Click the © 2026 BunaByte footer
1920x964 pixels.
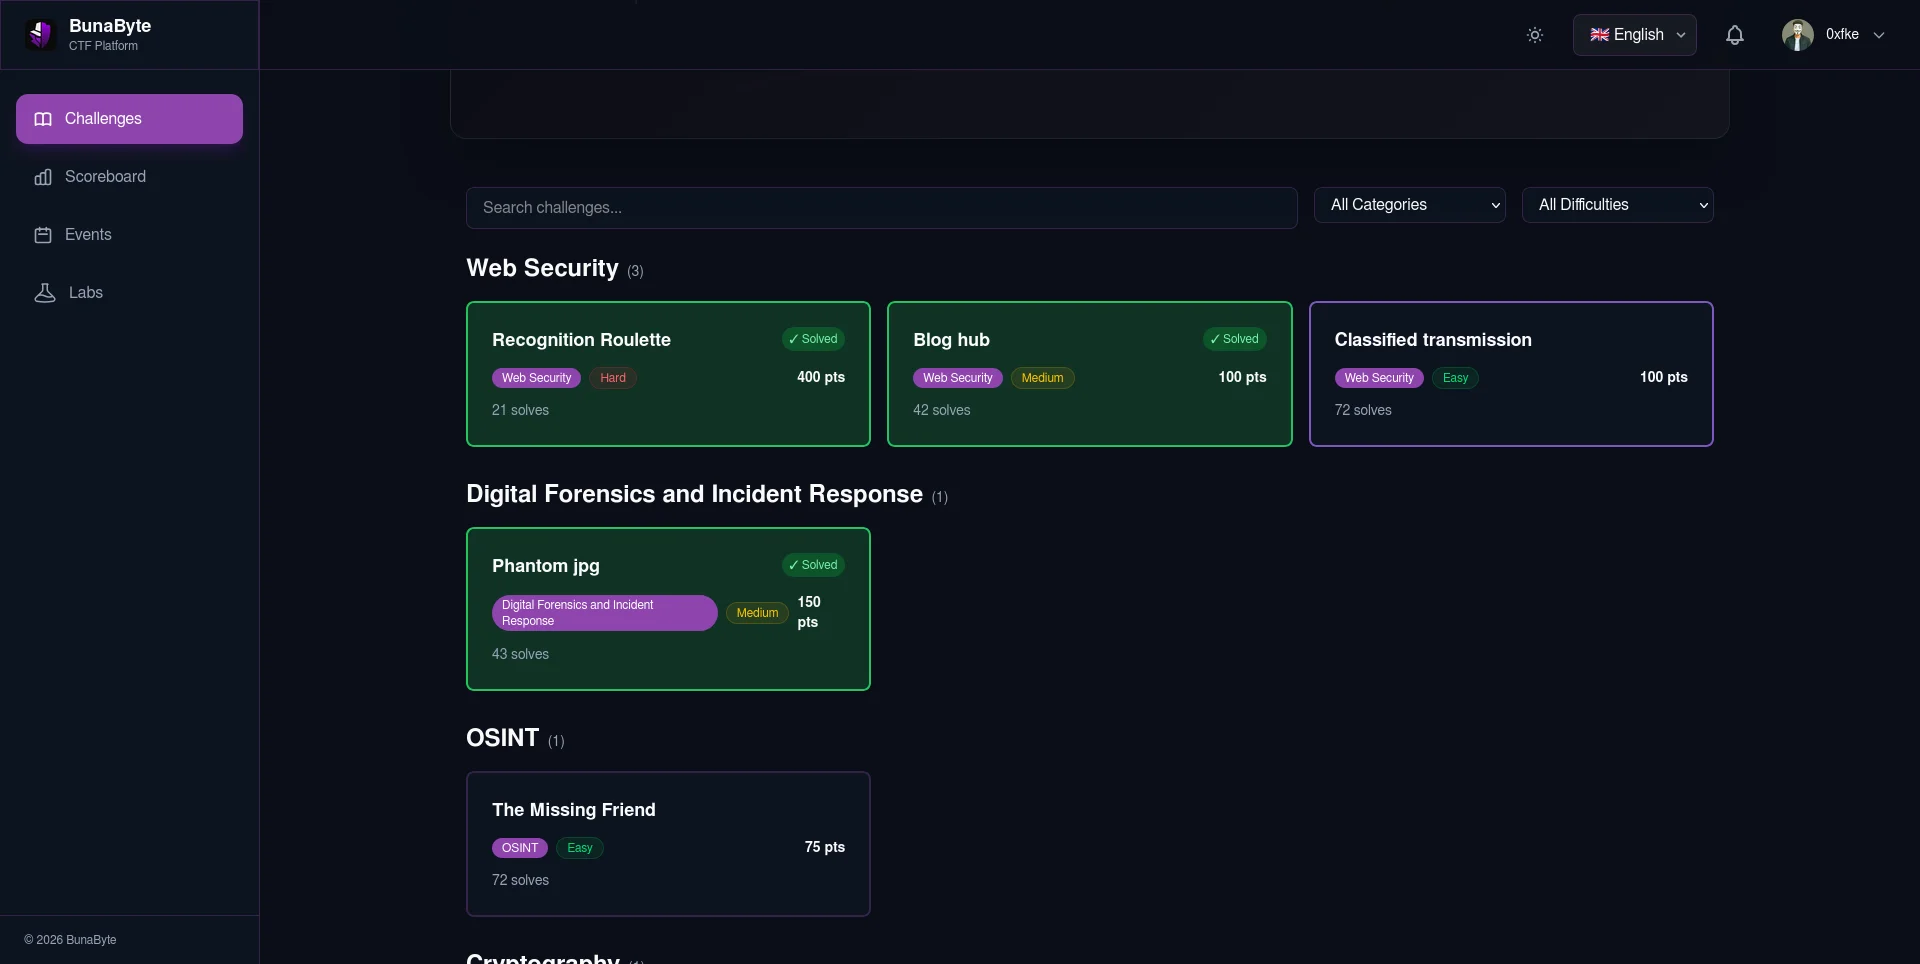(x=70, y=940)
